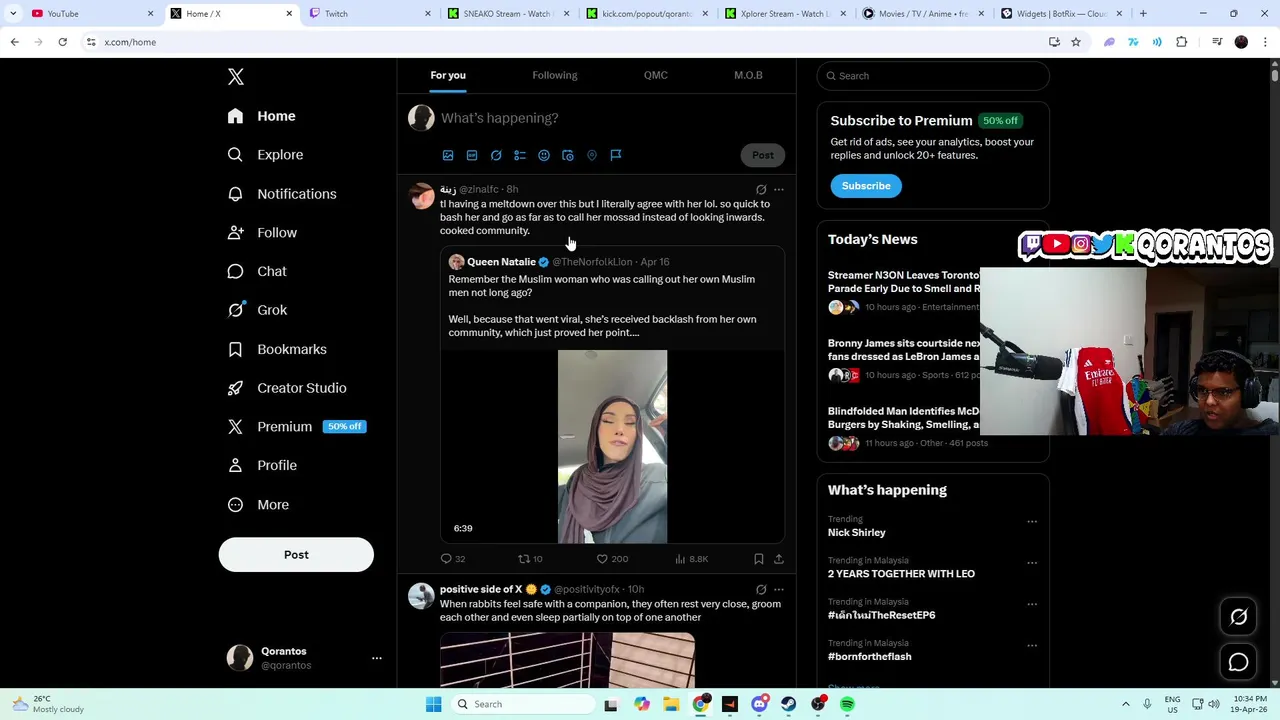
Task: View analytics of @zinalfc post
Action: pos(692,559)
